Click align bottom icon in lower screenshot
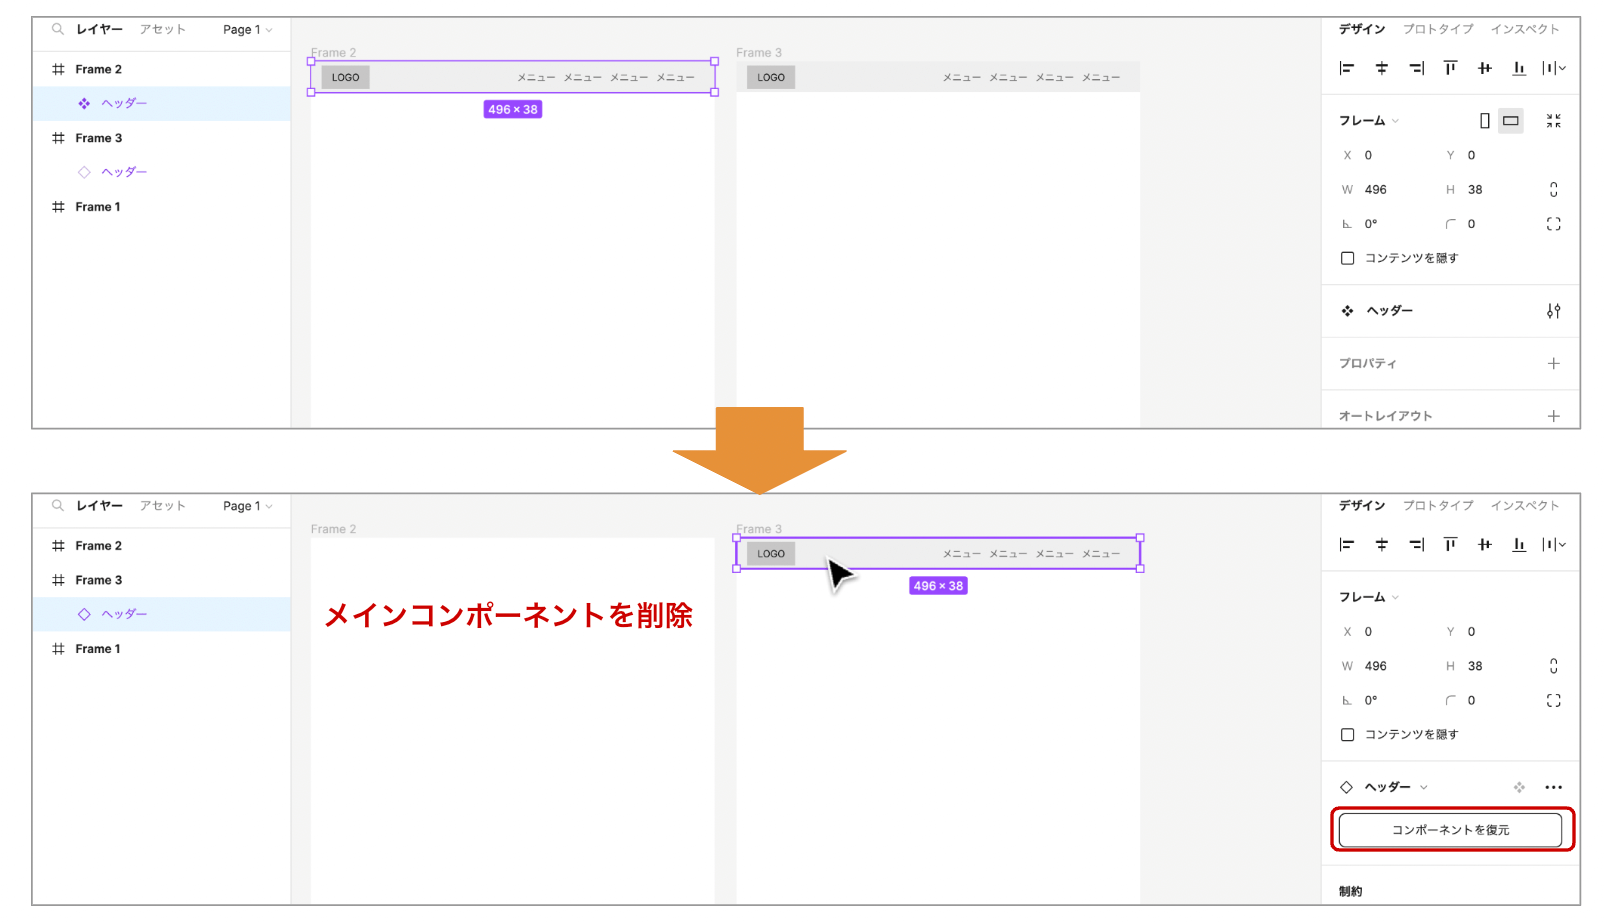Image resolution: width=1604 pixels, height=922 pixels. coord(1519,545)
